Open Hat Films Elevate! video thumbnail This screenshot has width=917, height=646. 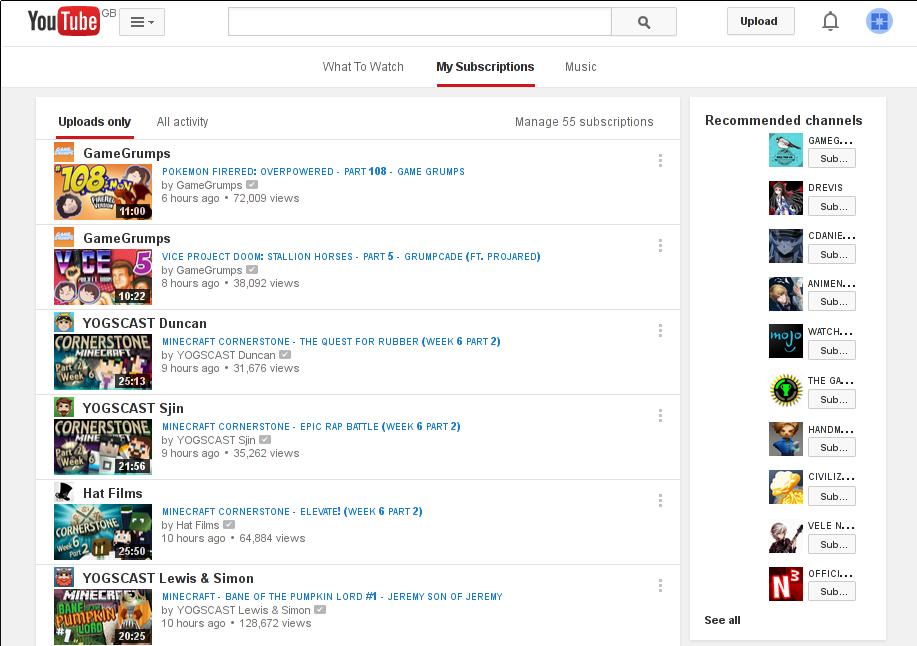coord(103,532)
